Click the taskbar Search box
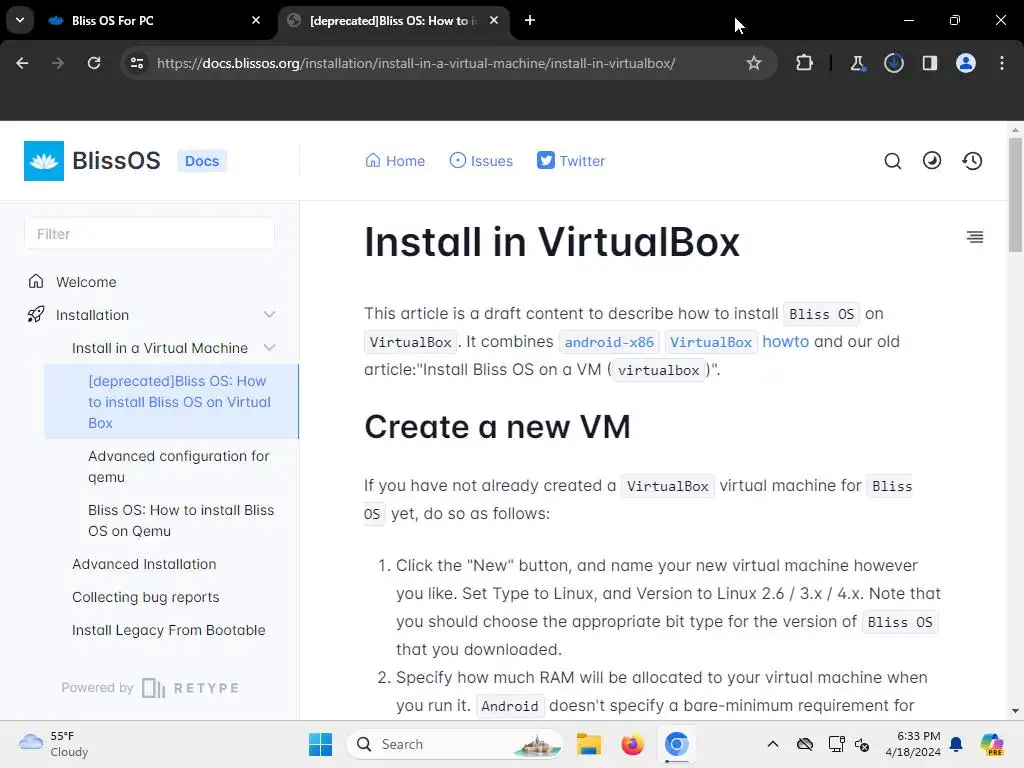 point(455,744)
